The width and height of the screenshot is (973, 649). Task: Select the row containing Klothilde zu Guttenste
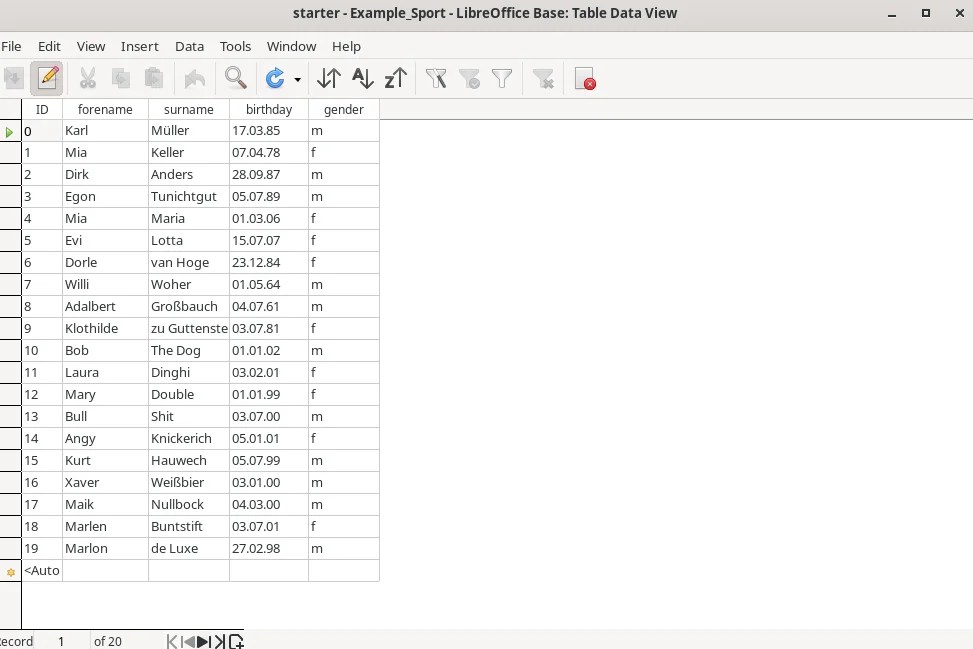coord(12,328)
